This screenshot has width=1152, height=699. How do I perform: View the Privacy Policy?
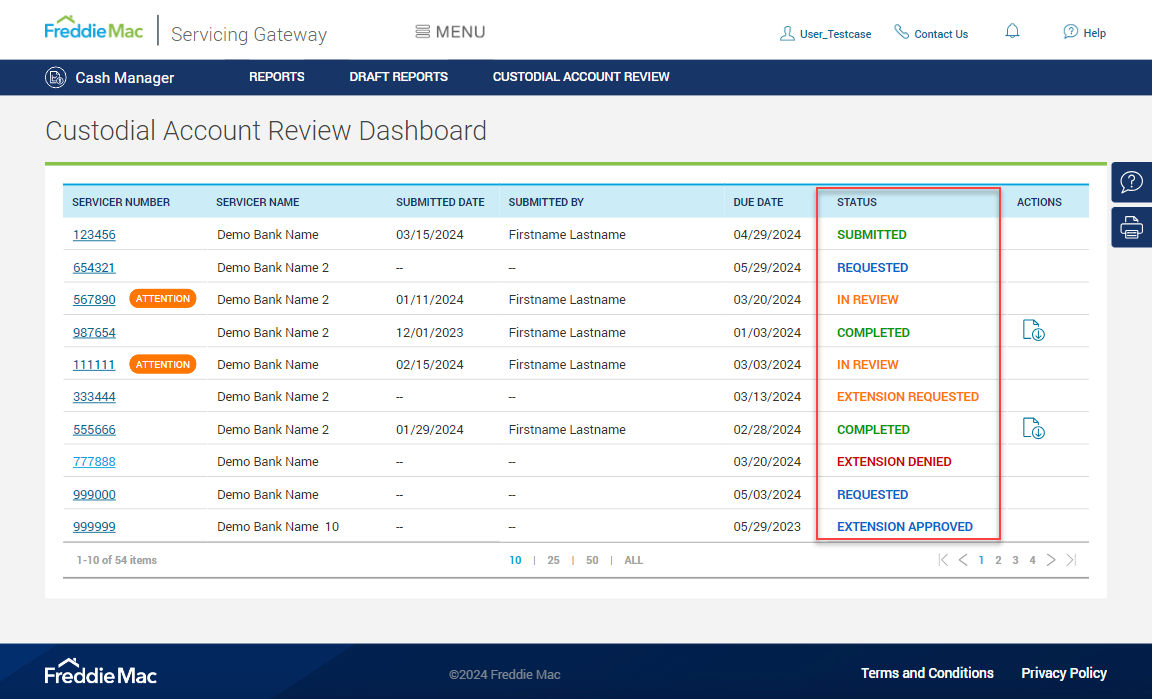[1064, 673]
